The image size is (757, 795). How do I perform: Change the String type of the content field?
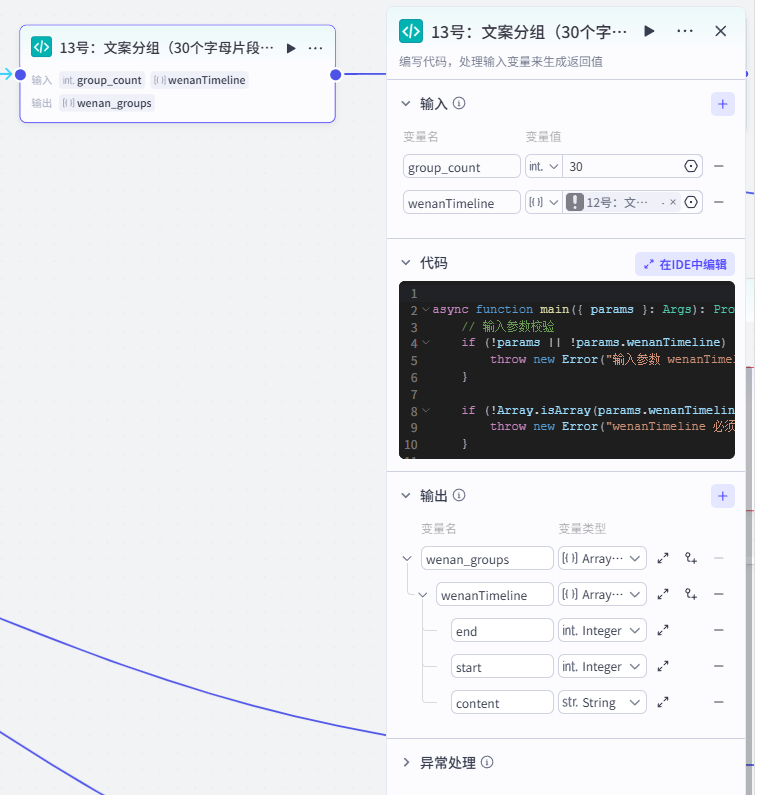tap(602, 702)
